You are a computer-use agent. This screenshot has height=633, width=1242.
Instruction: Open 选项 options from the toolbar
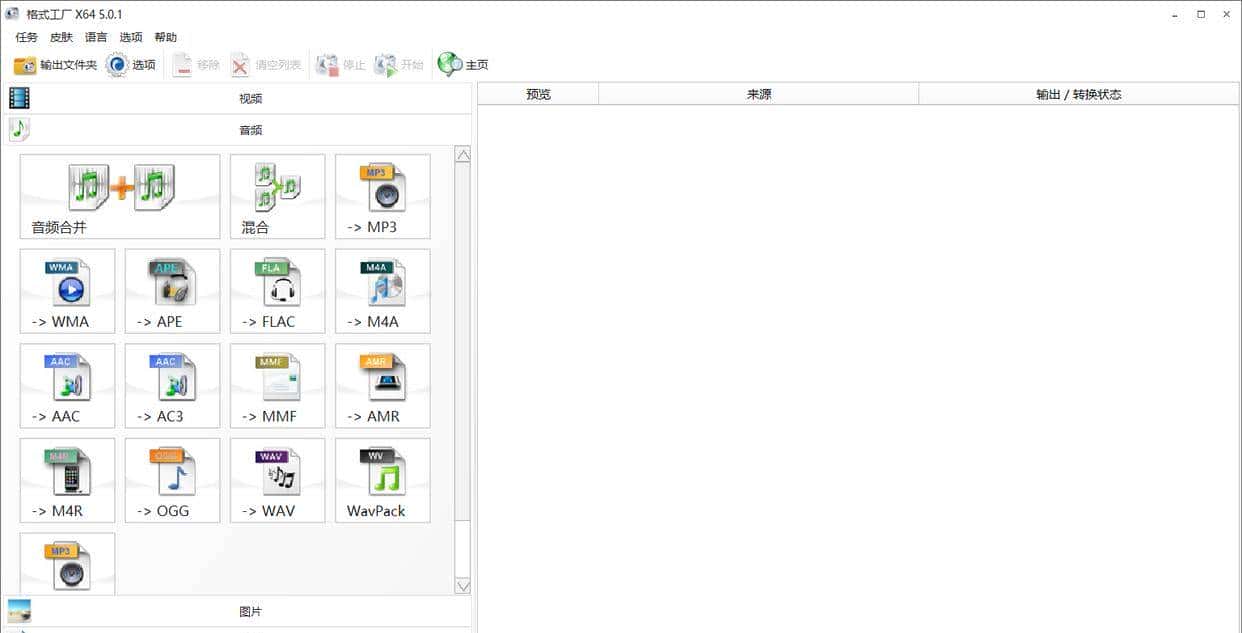click(x=131, y=65)
